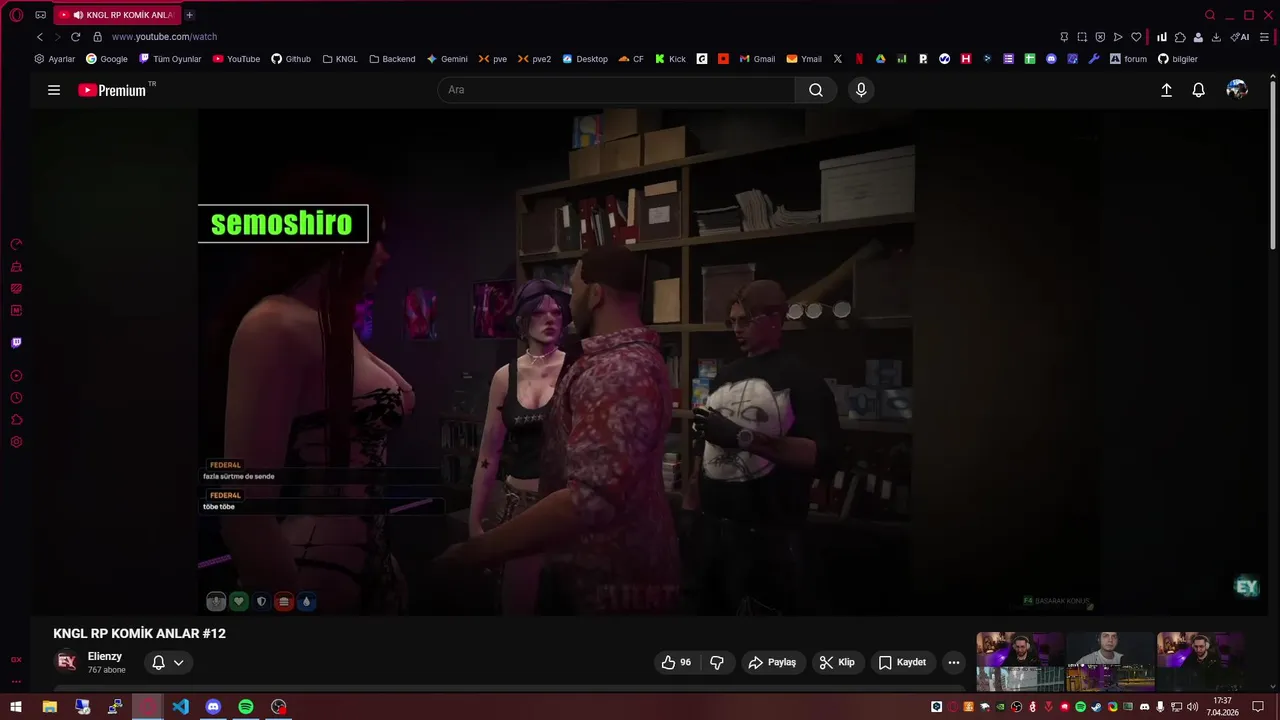
Task: Open the account avatar menu
Action: click(1237, 90)
